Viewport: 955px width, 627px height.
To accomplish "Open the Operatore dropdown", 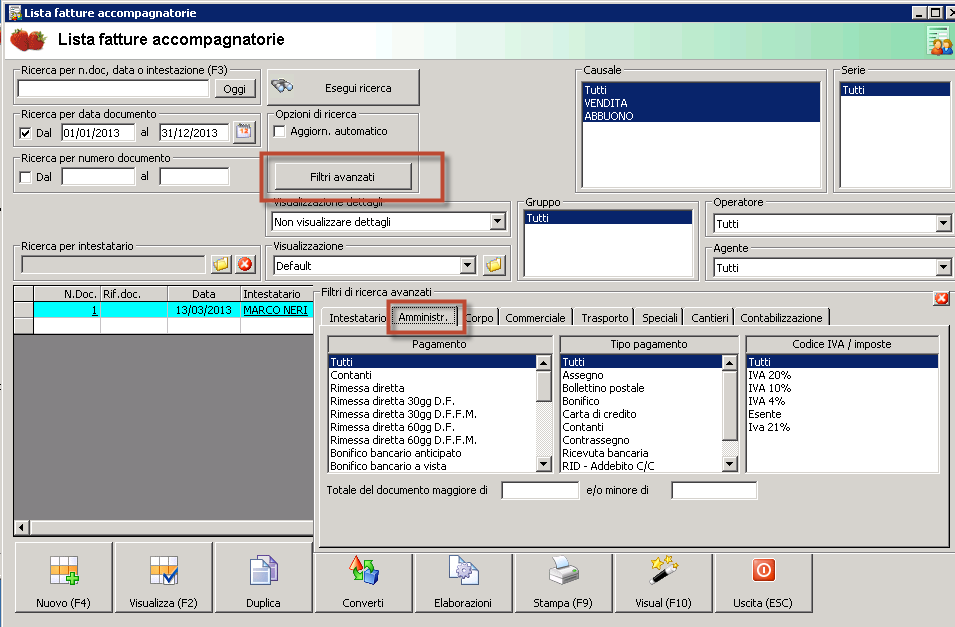I will coord(943,224).
